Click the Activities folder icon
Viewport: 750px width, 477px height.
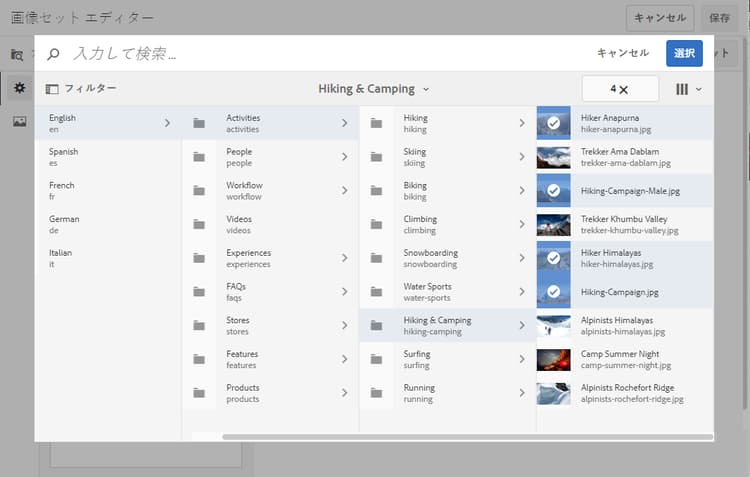pyautogui.click(x=199, y=123)
